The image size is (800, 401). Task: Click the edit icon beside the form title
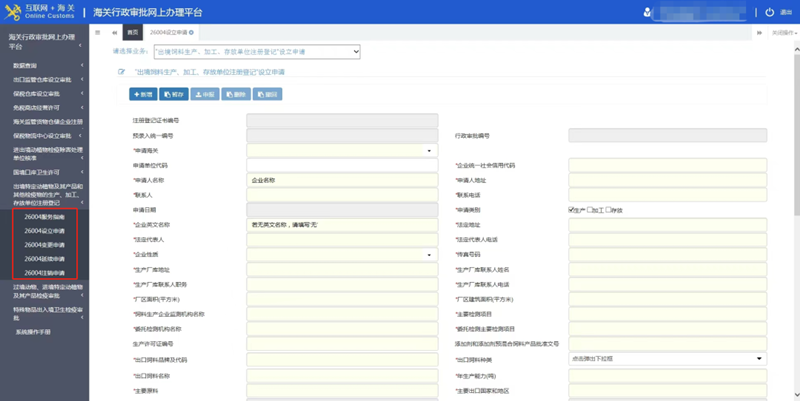pos(121,72)
